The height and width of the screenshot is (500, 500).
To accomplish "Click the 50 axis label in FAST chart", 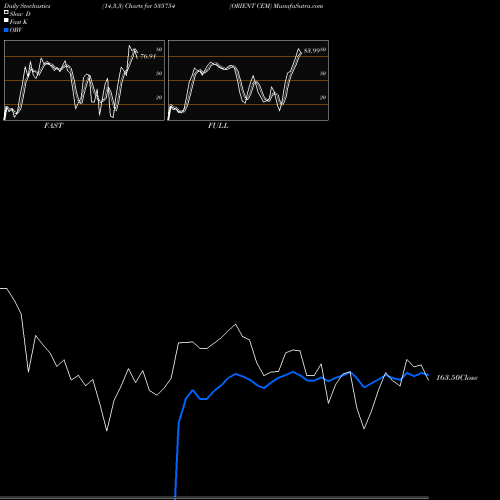I will [x=159, y=73].
